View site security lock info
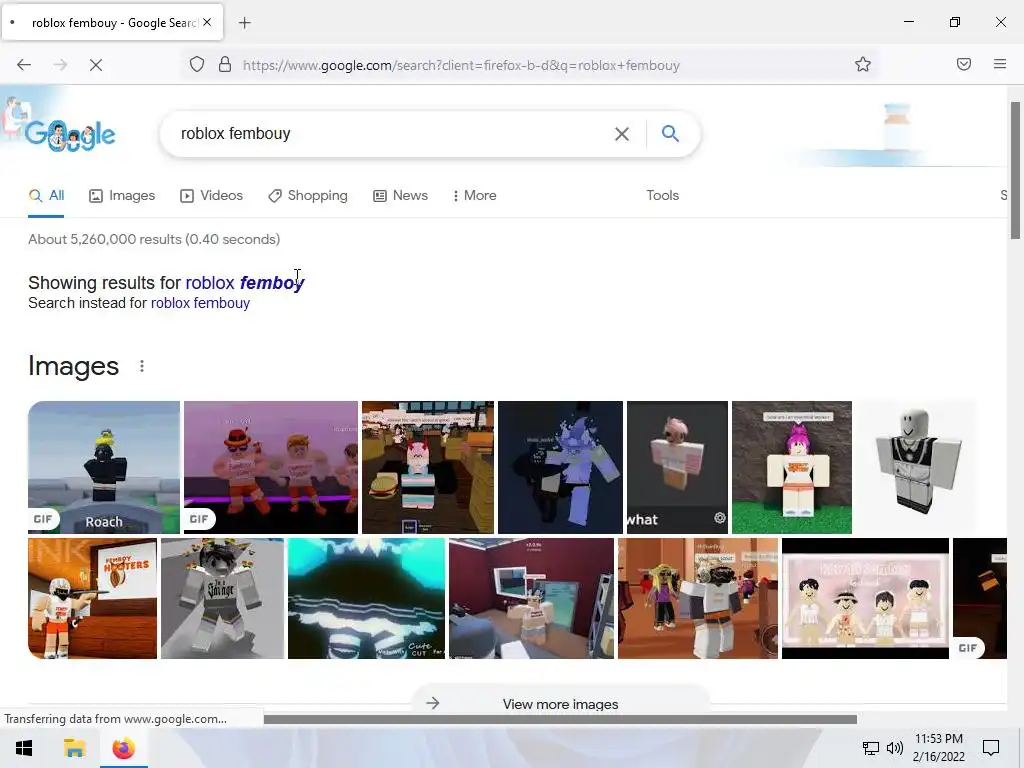This screenshot has height=768, width=1024. pos(225,65)
